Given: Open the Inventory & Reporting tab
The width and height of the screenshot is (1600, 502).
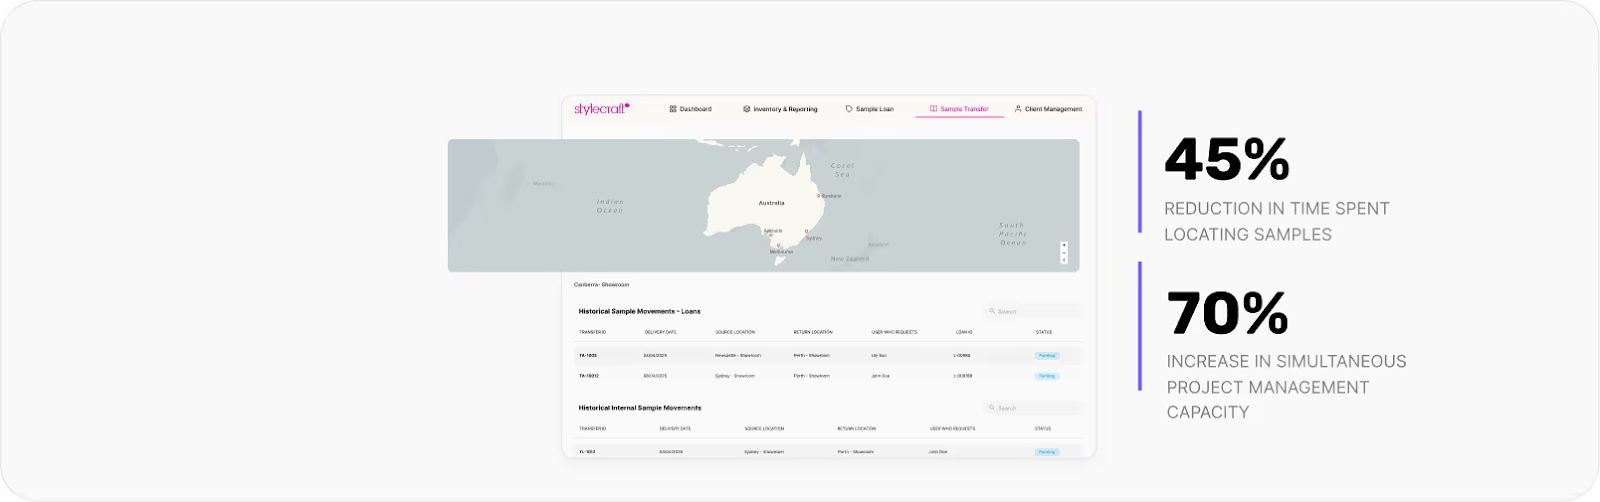Looking at the screenshot, I should pos(780,109).
